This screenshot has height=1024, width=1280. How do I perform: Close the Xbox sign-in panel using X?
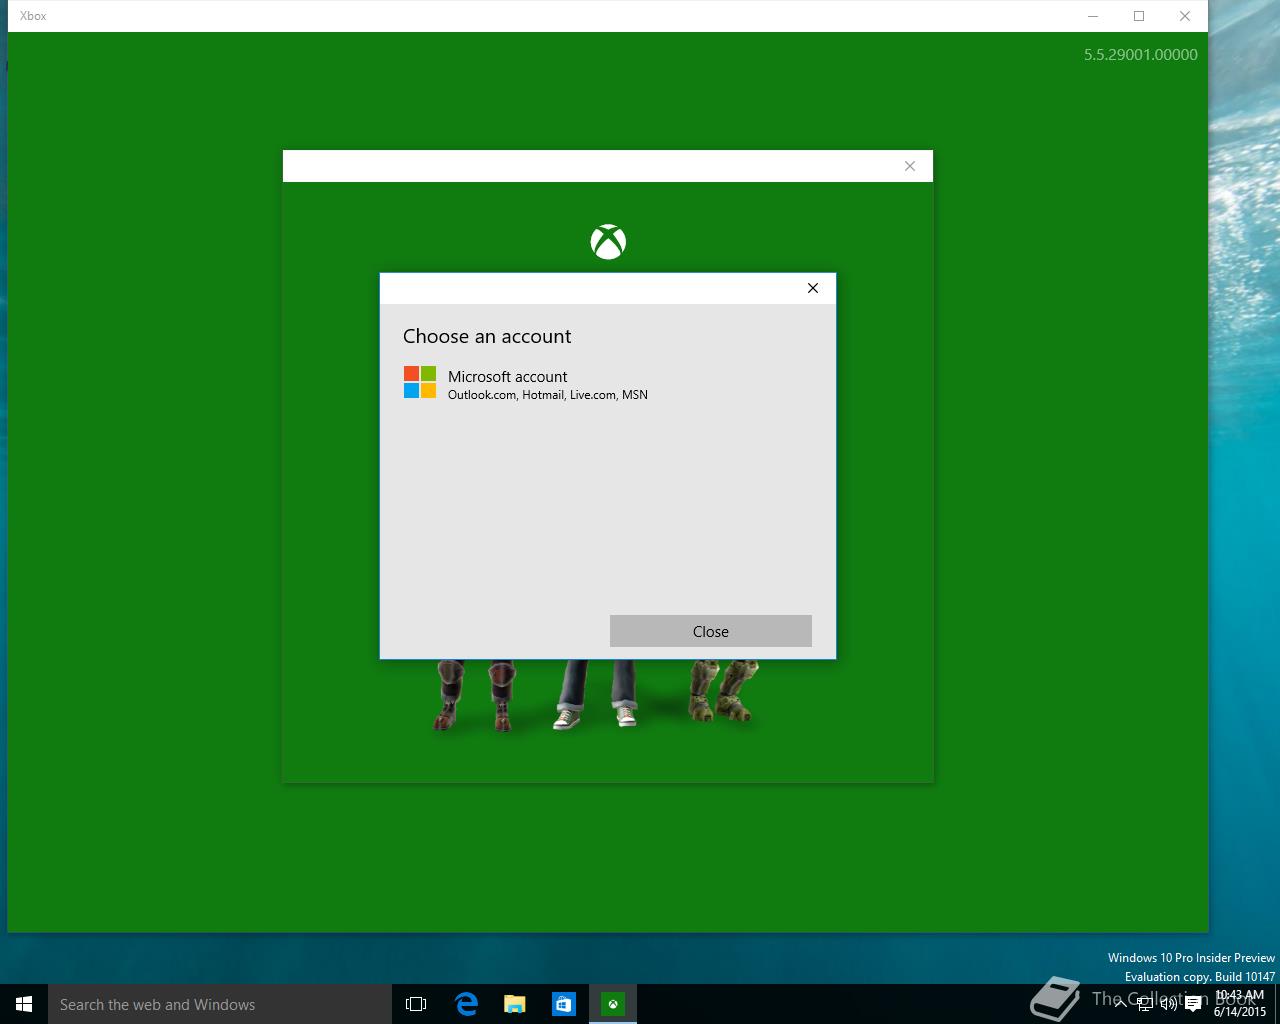(910, 166)
